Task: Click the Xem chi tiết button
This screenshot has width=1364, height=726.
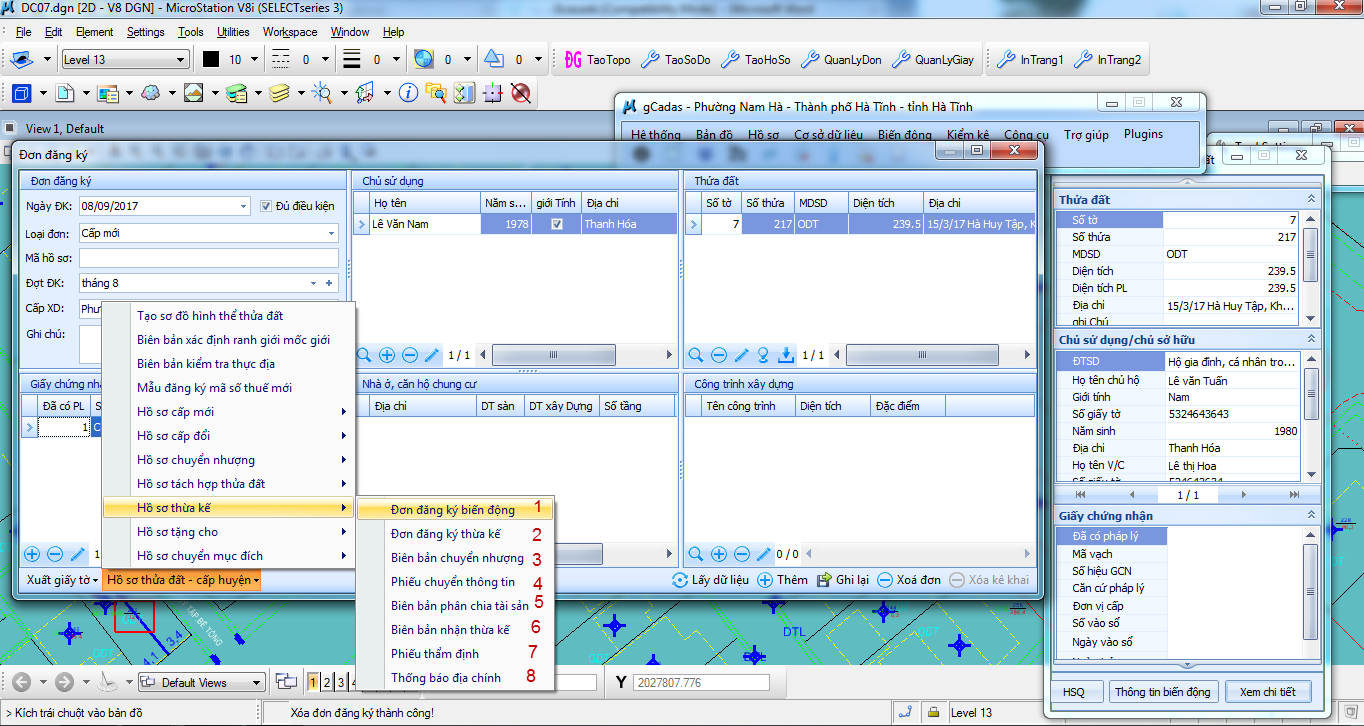Action: click(x=1267, y=692)
